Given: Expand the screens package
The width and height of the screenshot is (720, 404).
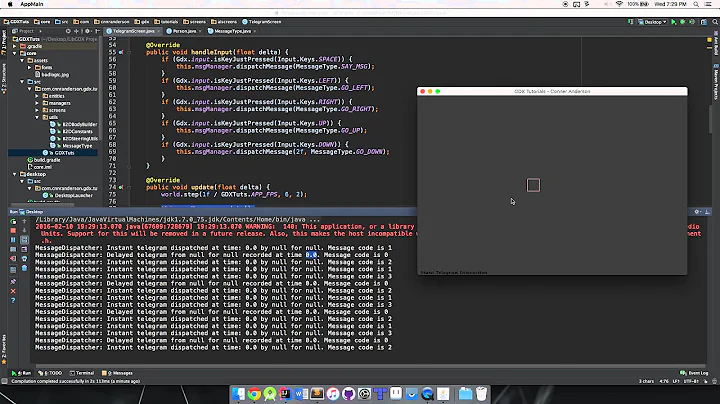Looking at the screenshot, I should [37, 110].
